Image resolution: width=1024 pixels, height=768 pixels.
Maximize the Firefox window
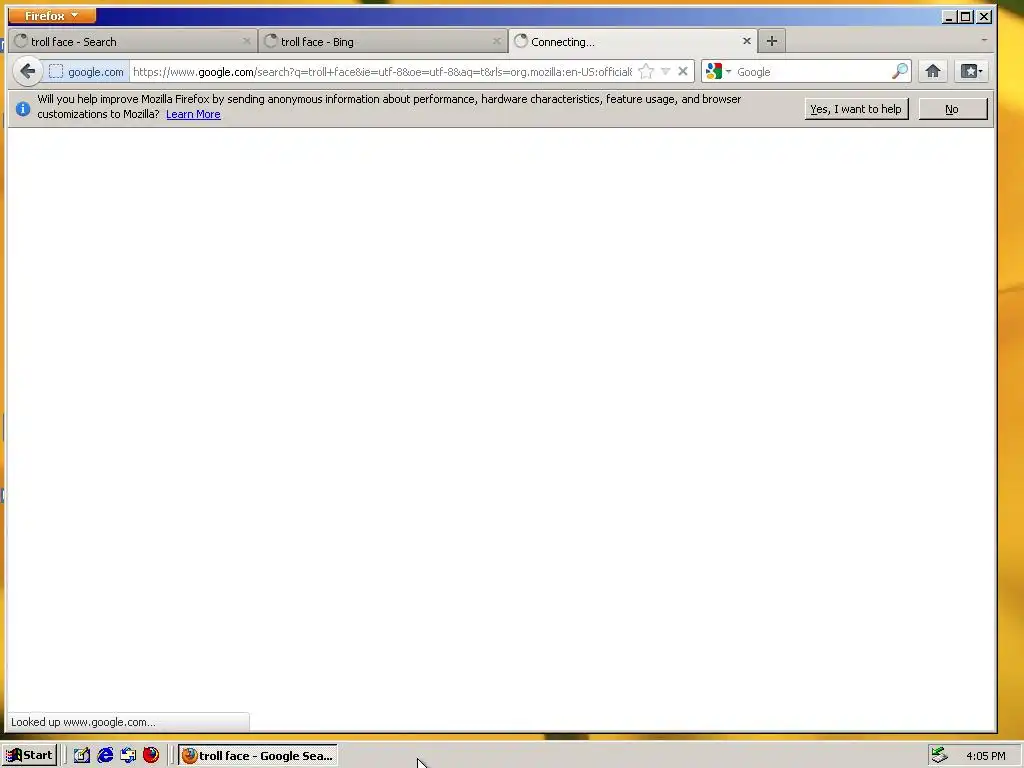pos(966,16)
